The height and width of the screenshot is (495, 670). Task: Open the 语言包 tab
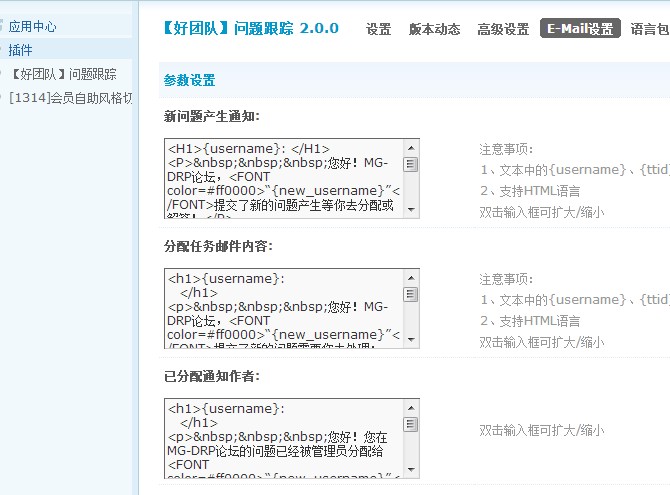pos(650,29)
